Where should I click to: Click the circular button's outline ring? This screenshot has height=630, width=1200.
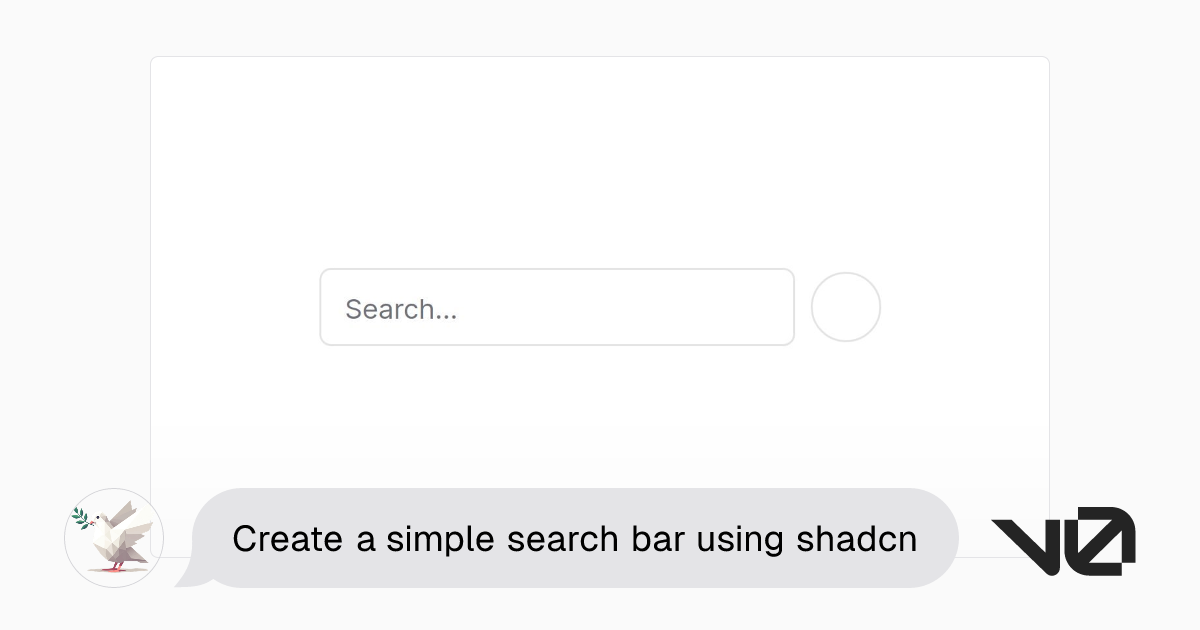click(x=846, y=275)
